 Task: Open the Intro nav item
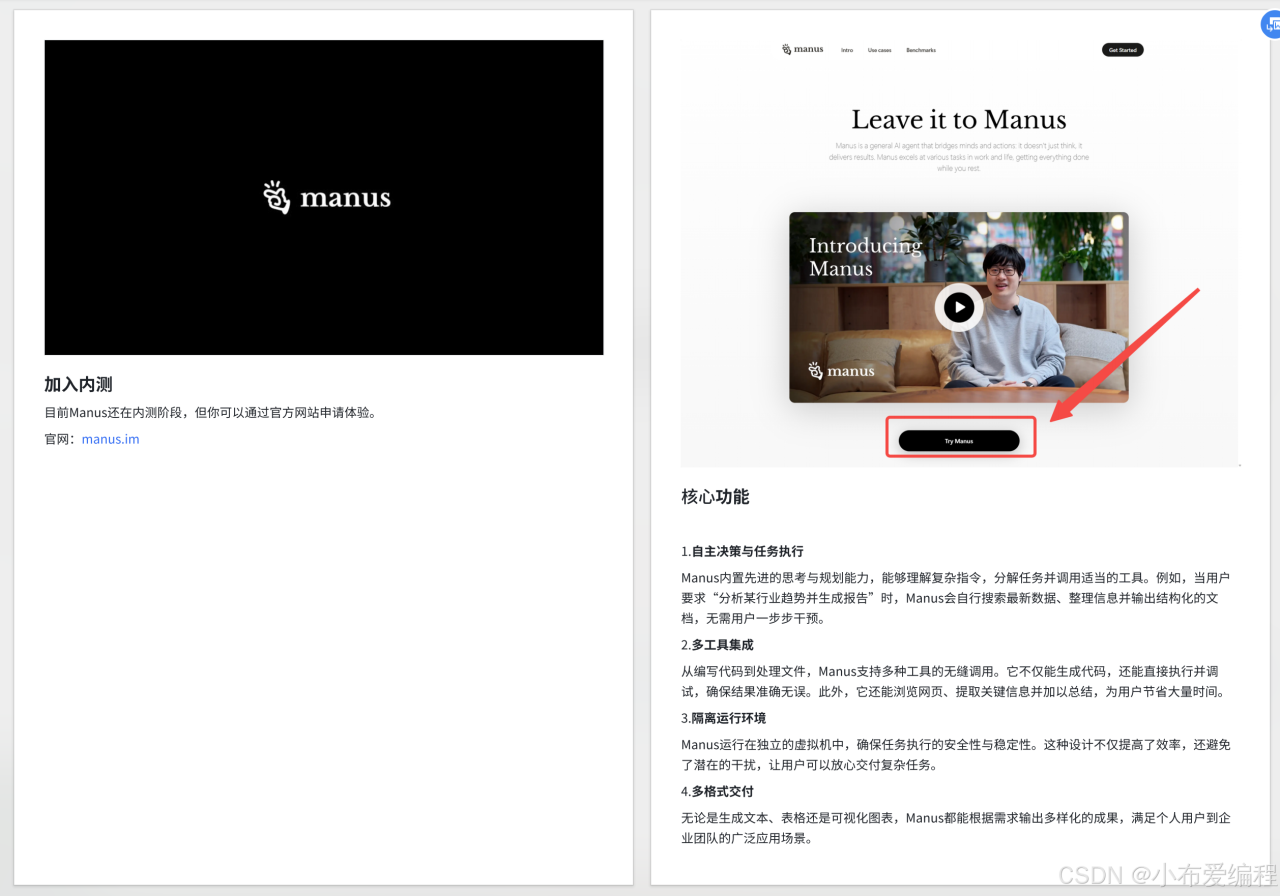847,50
